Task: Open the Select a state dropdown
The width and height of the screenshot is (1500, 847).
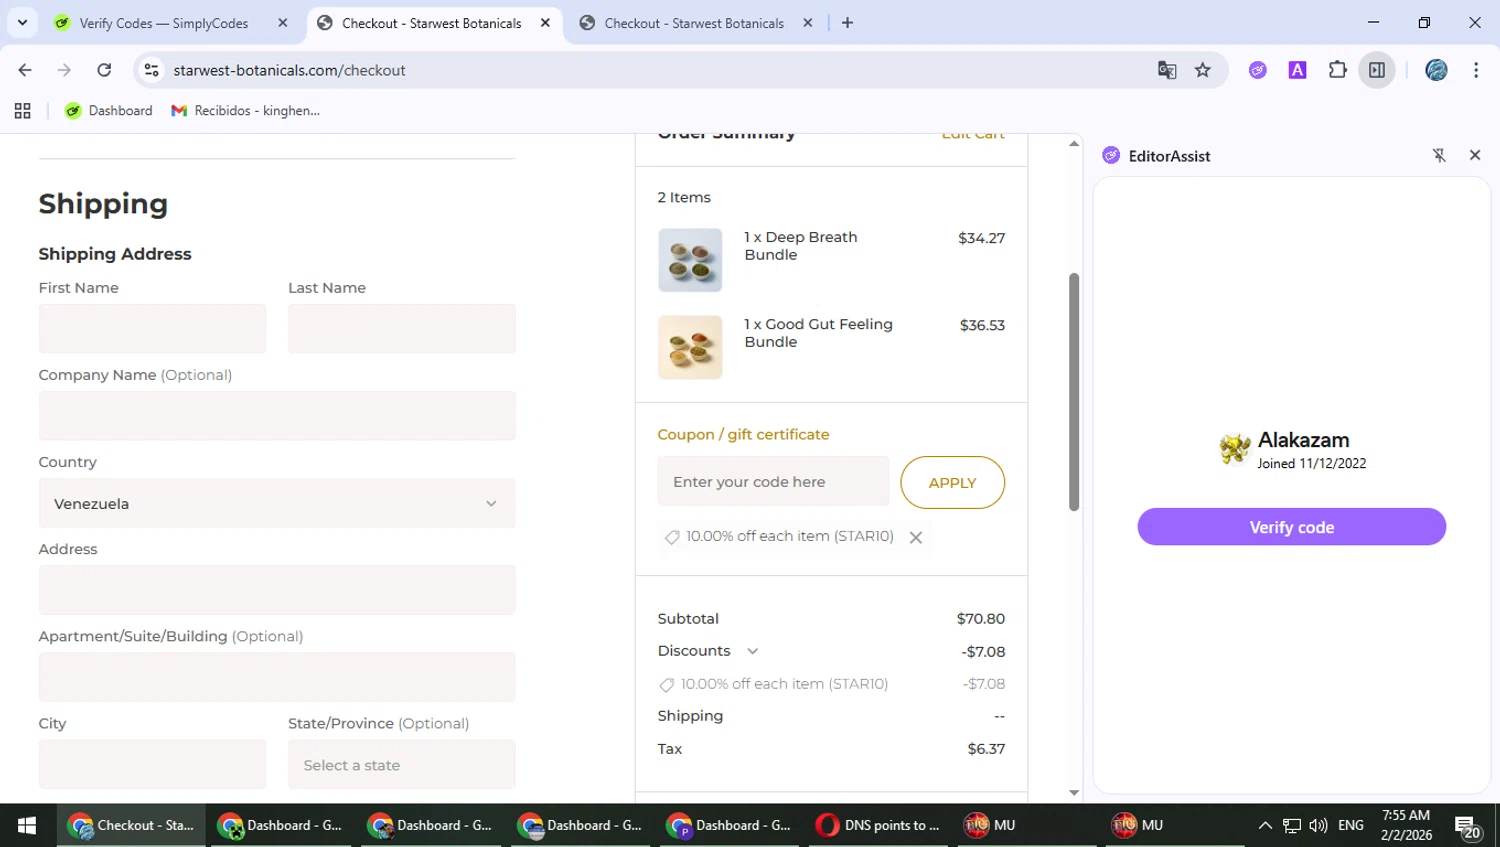Action: 402,764
